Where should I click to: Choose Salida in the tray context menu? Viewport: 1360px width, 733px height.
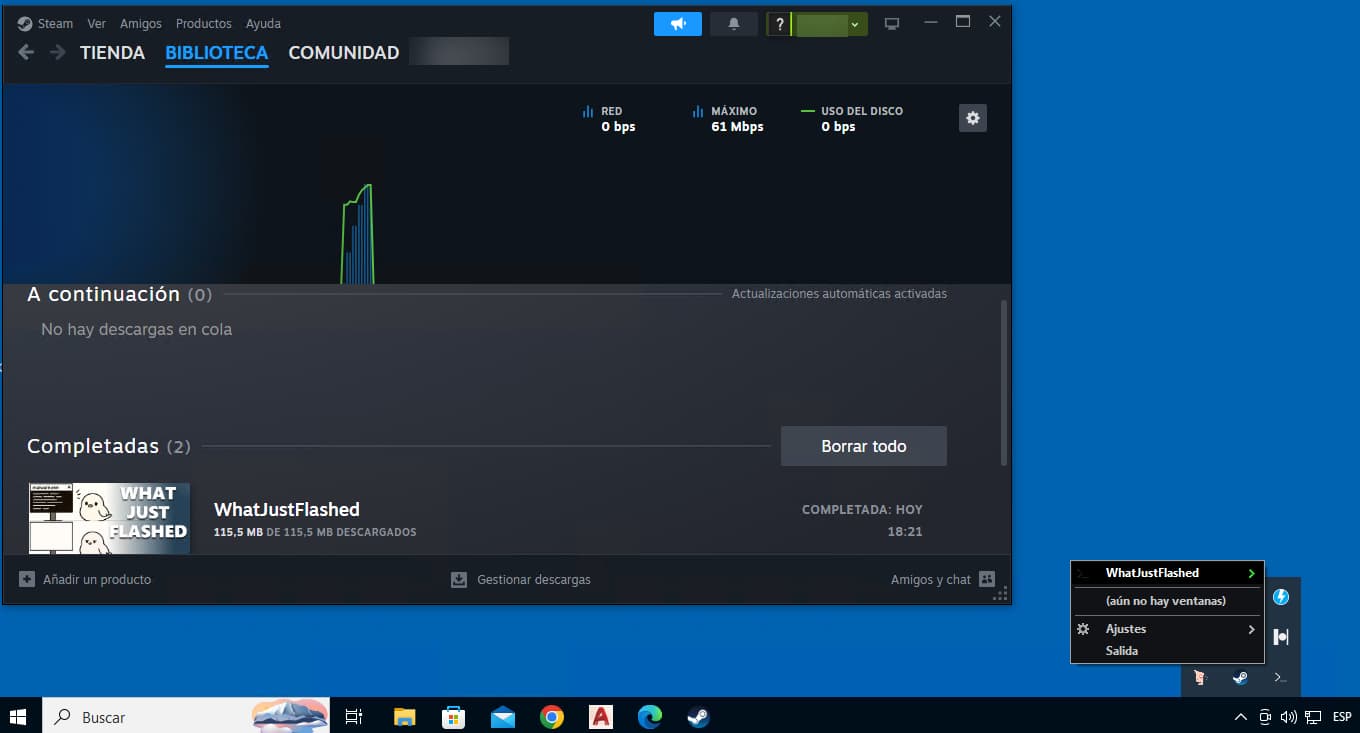click(1167, 651)
